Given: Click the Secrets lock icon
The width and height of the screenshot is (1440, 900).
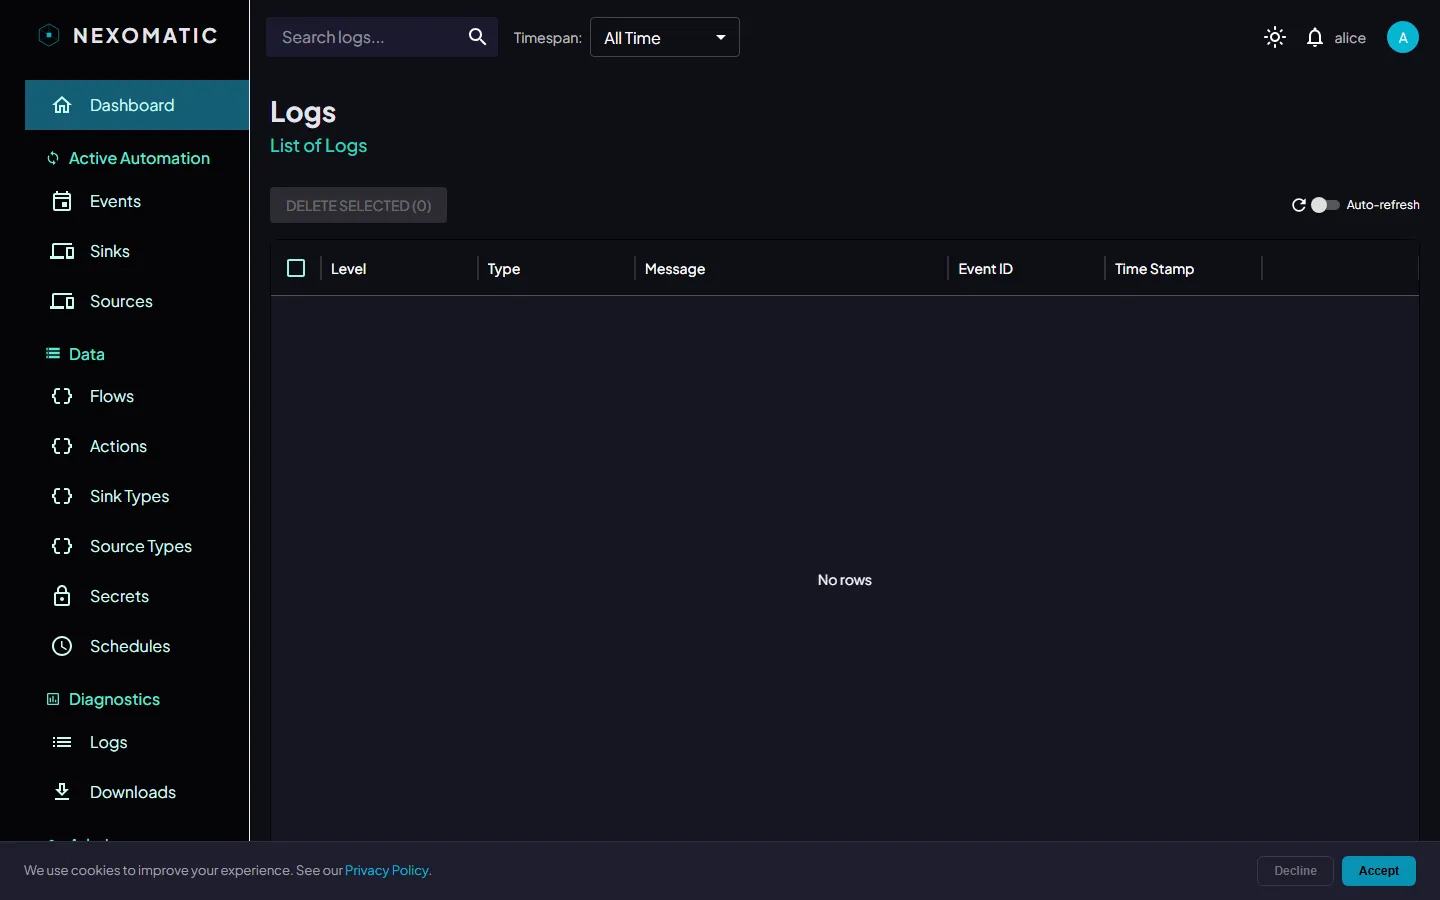Looking at the screenshot, I should (62, 596).
